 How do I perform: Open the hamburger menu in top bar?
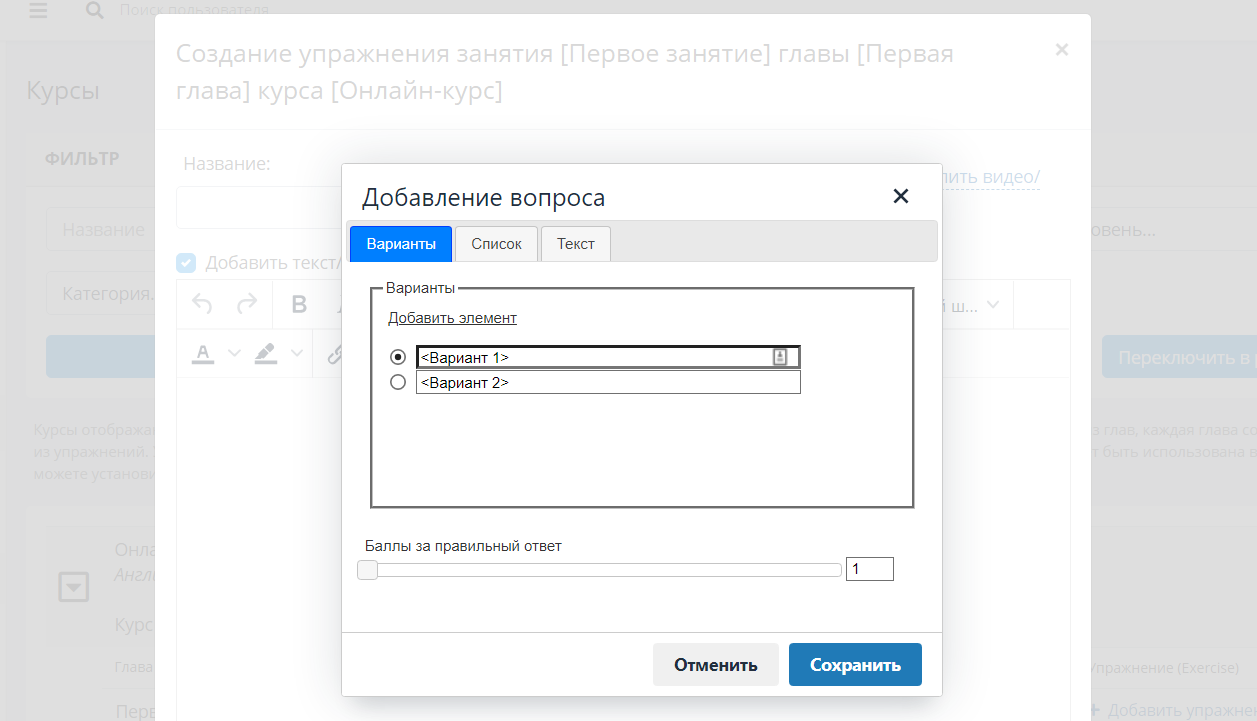point(38,11)
